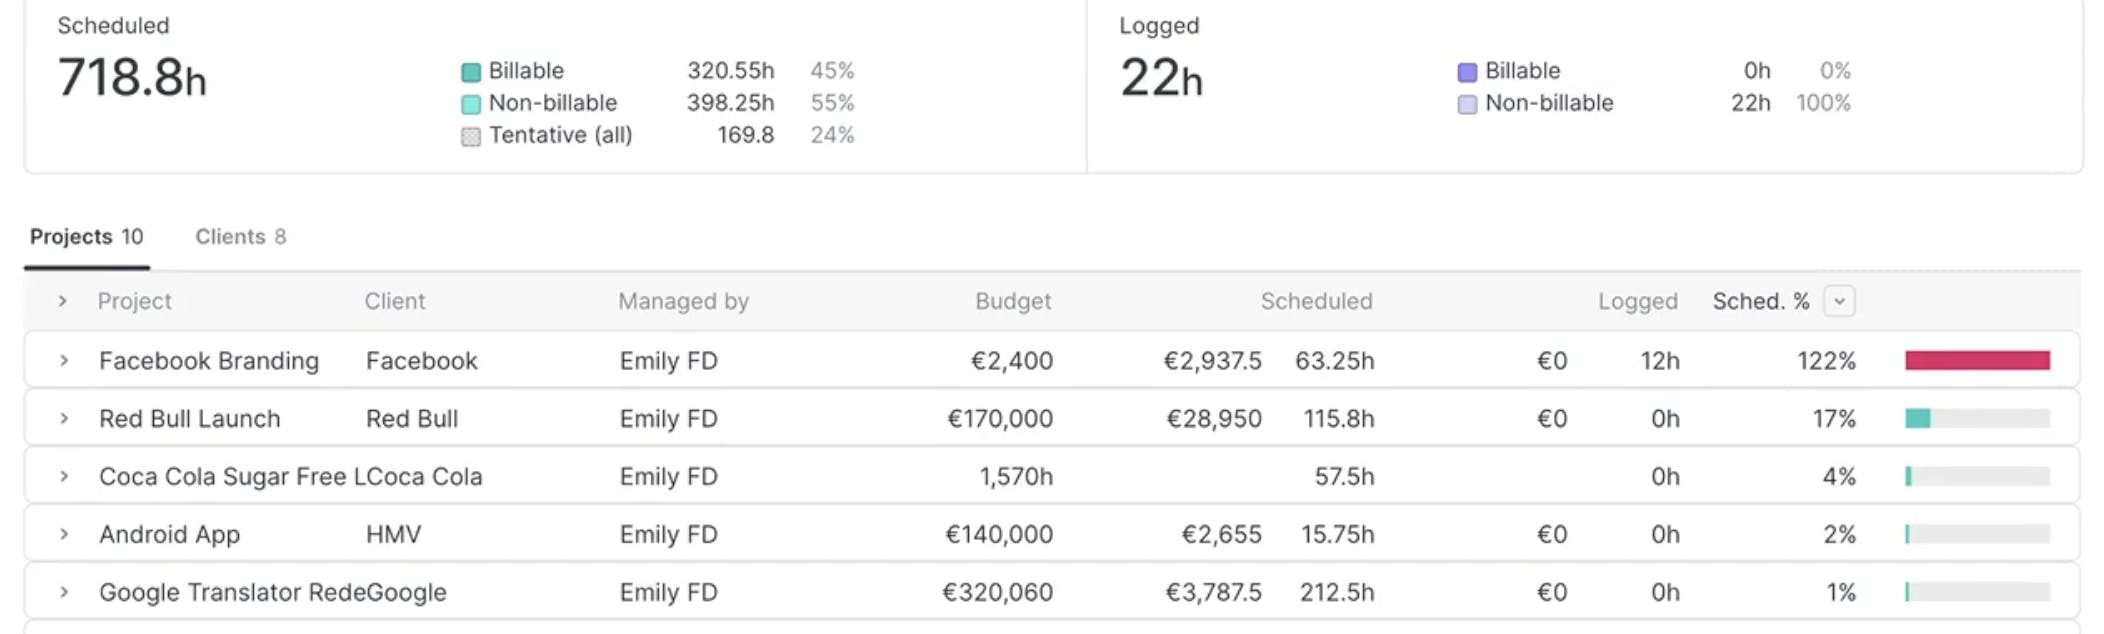Click the Budget column header
The width and height of the screenshot is (2104, 634).
click(1012, 301)
